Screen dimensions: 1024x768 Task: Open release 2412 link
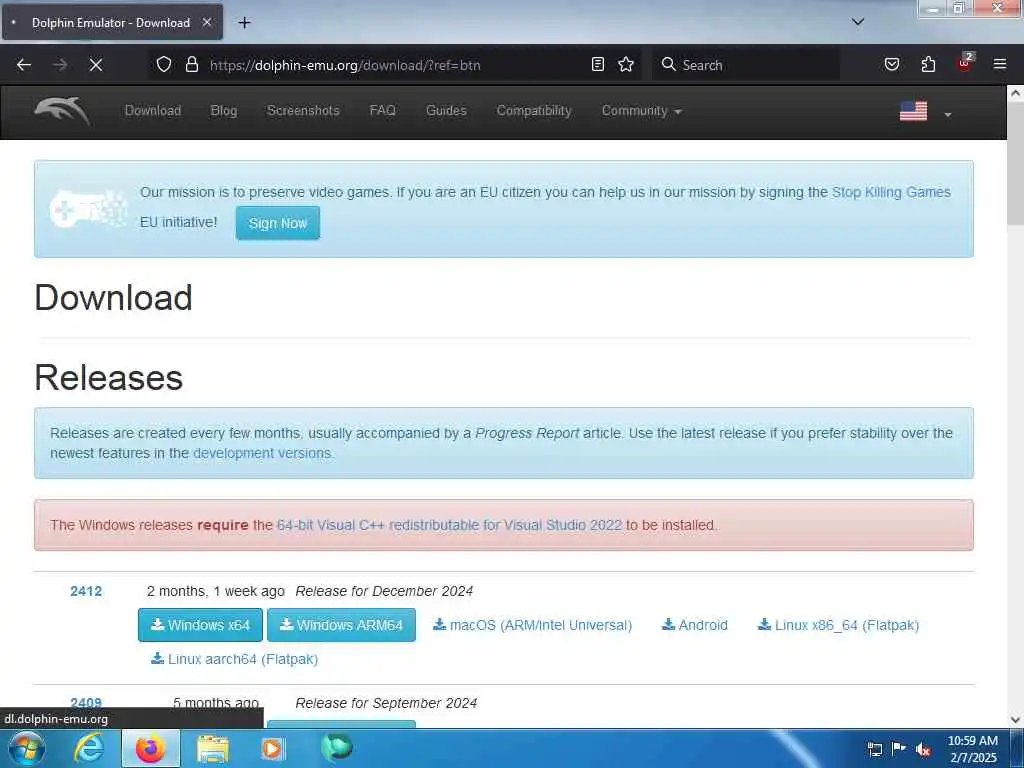pyautogui.click(x=86, y=591)
